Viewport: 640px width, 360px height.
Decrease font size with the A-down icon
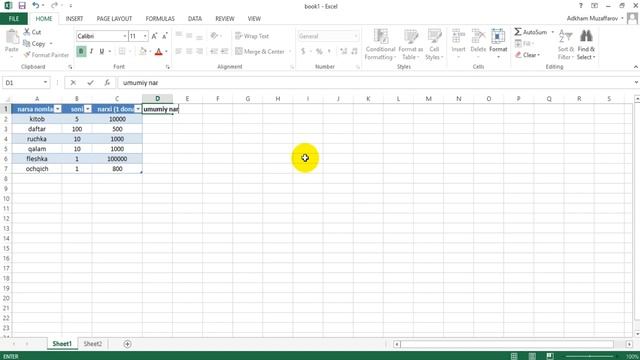point(164,36)
